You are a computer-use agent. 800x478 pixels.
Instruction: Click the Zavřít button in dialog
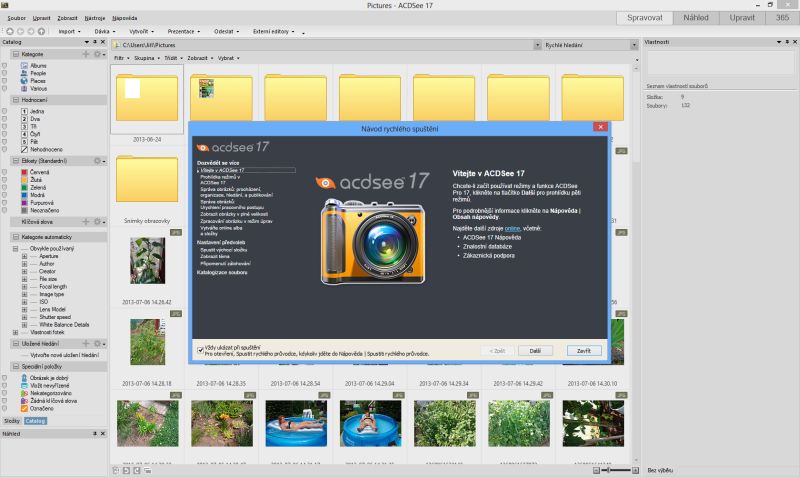coord(584,351)
